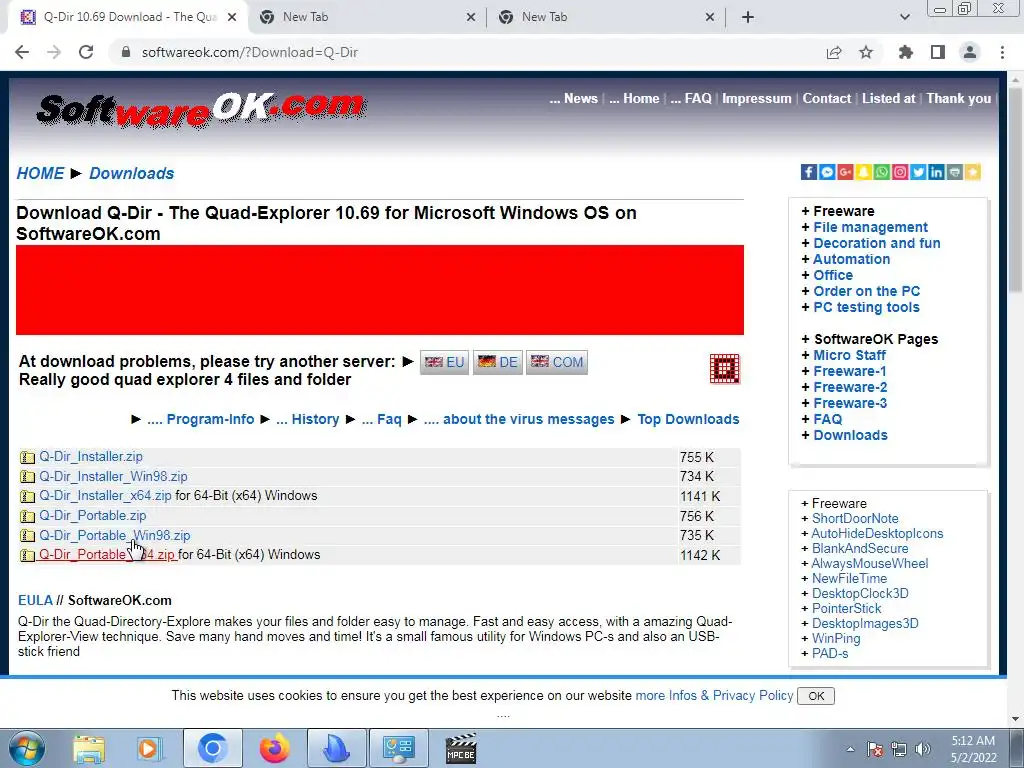Launch Firefox from the taskbar
The image size is (1024, 768).
pos(274,748)
